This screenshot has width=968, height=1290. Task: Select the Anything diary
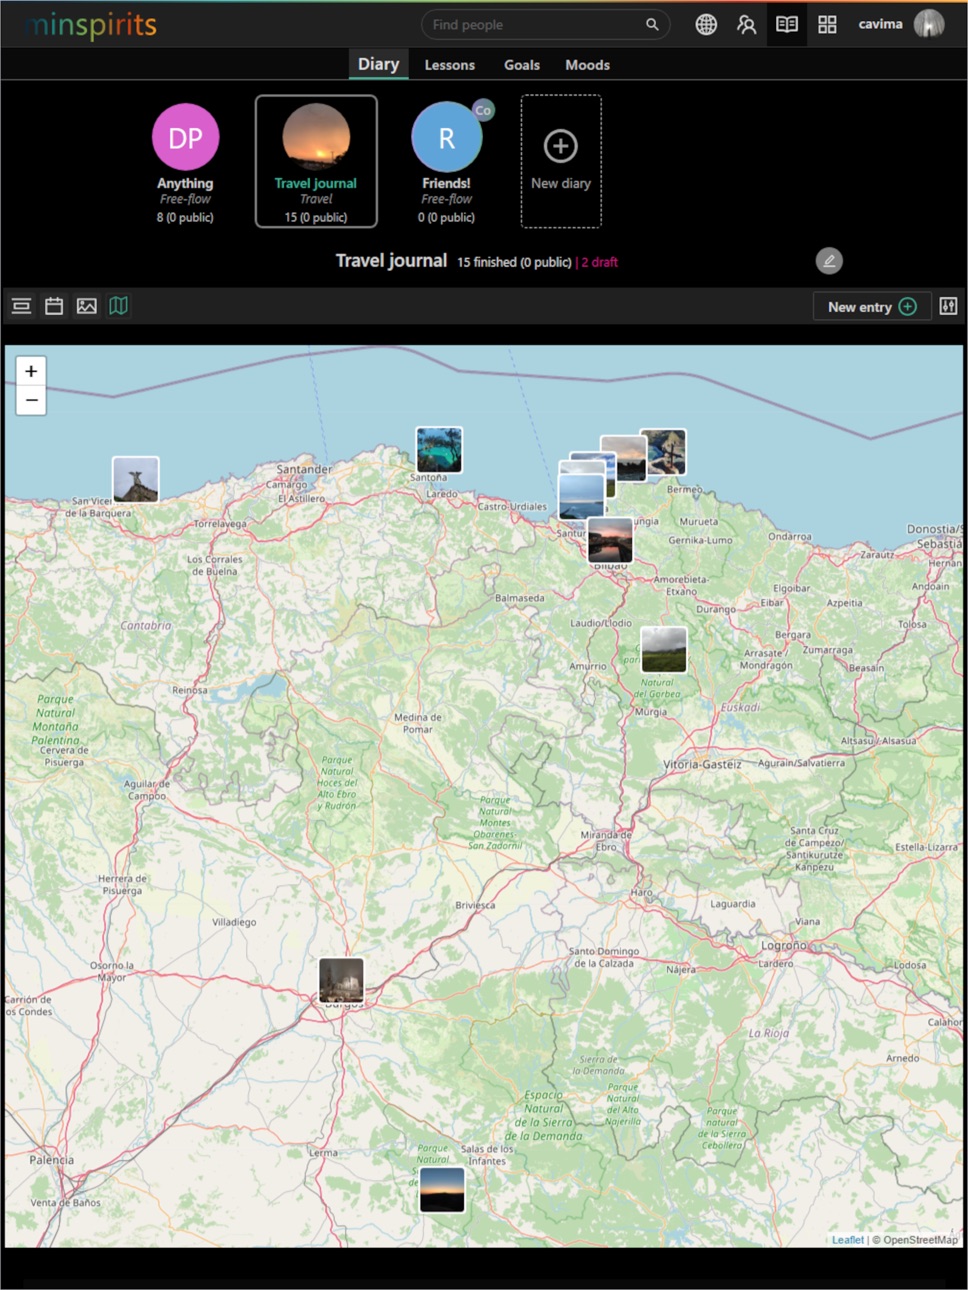coord(185,162)
